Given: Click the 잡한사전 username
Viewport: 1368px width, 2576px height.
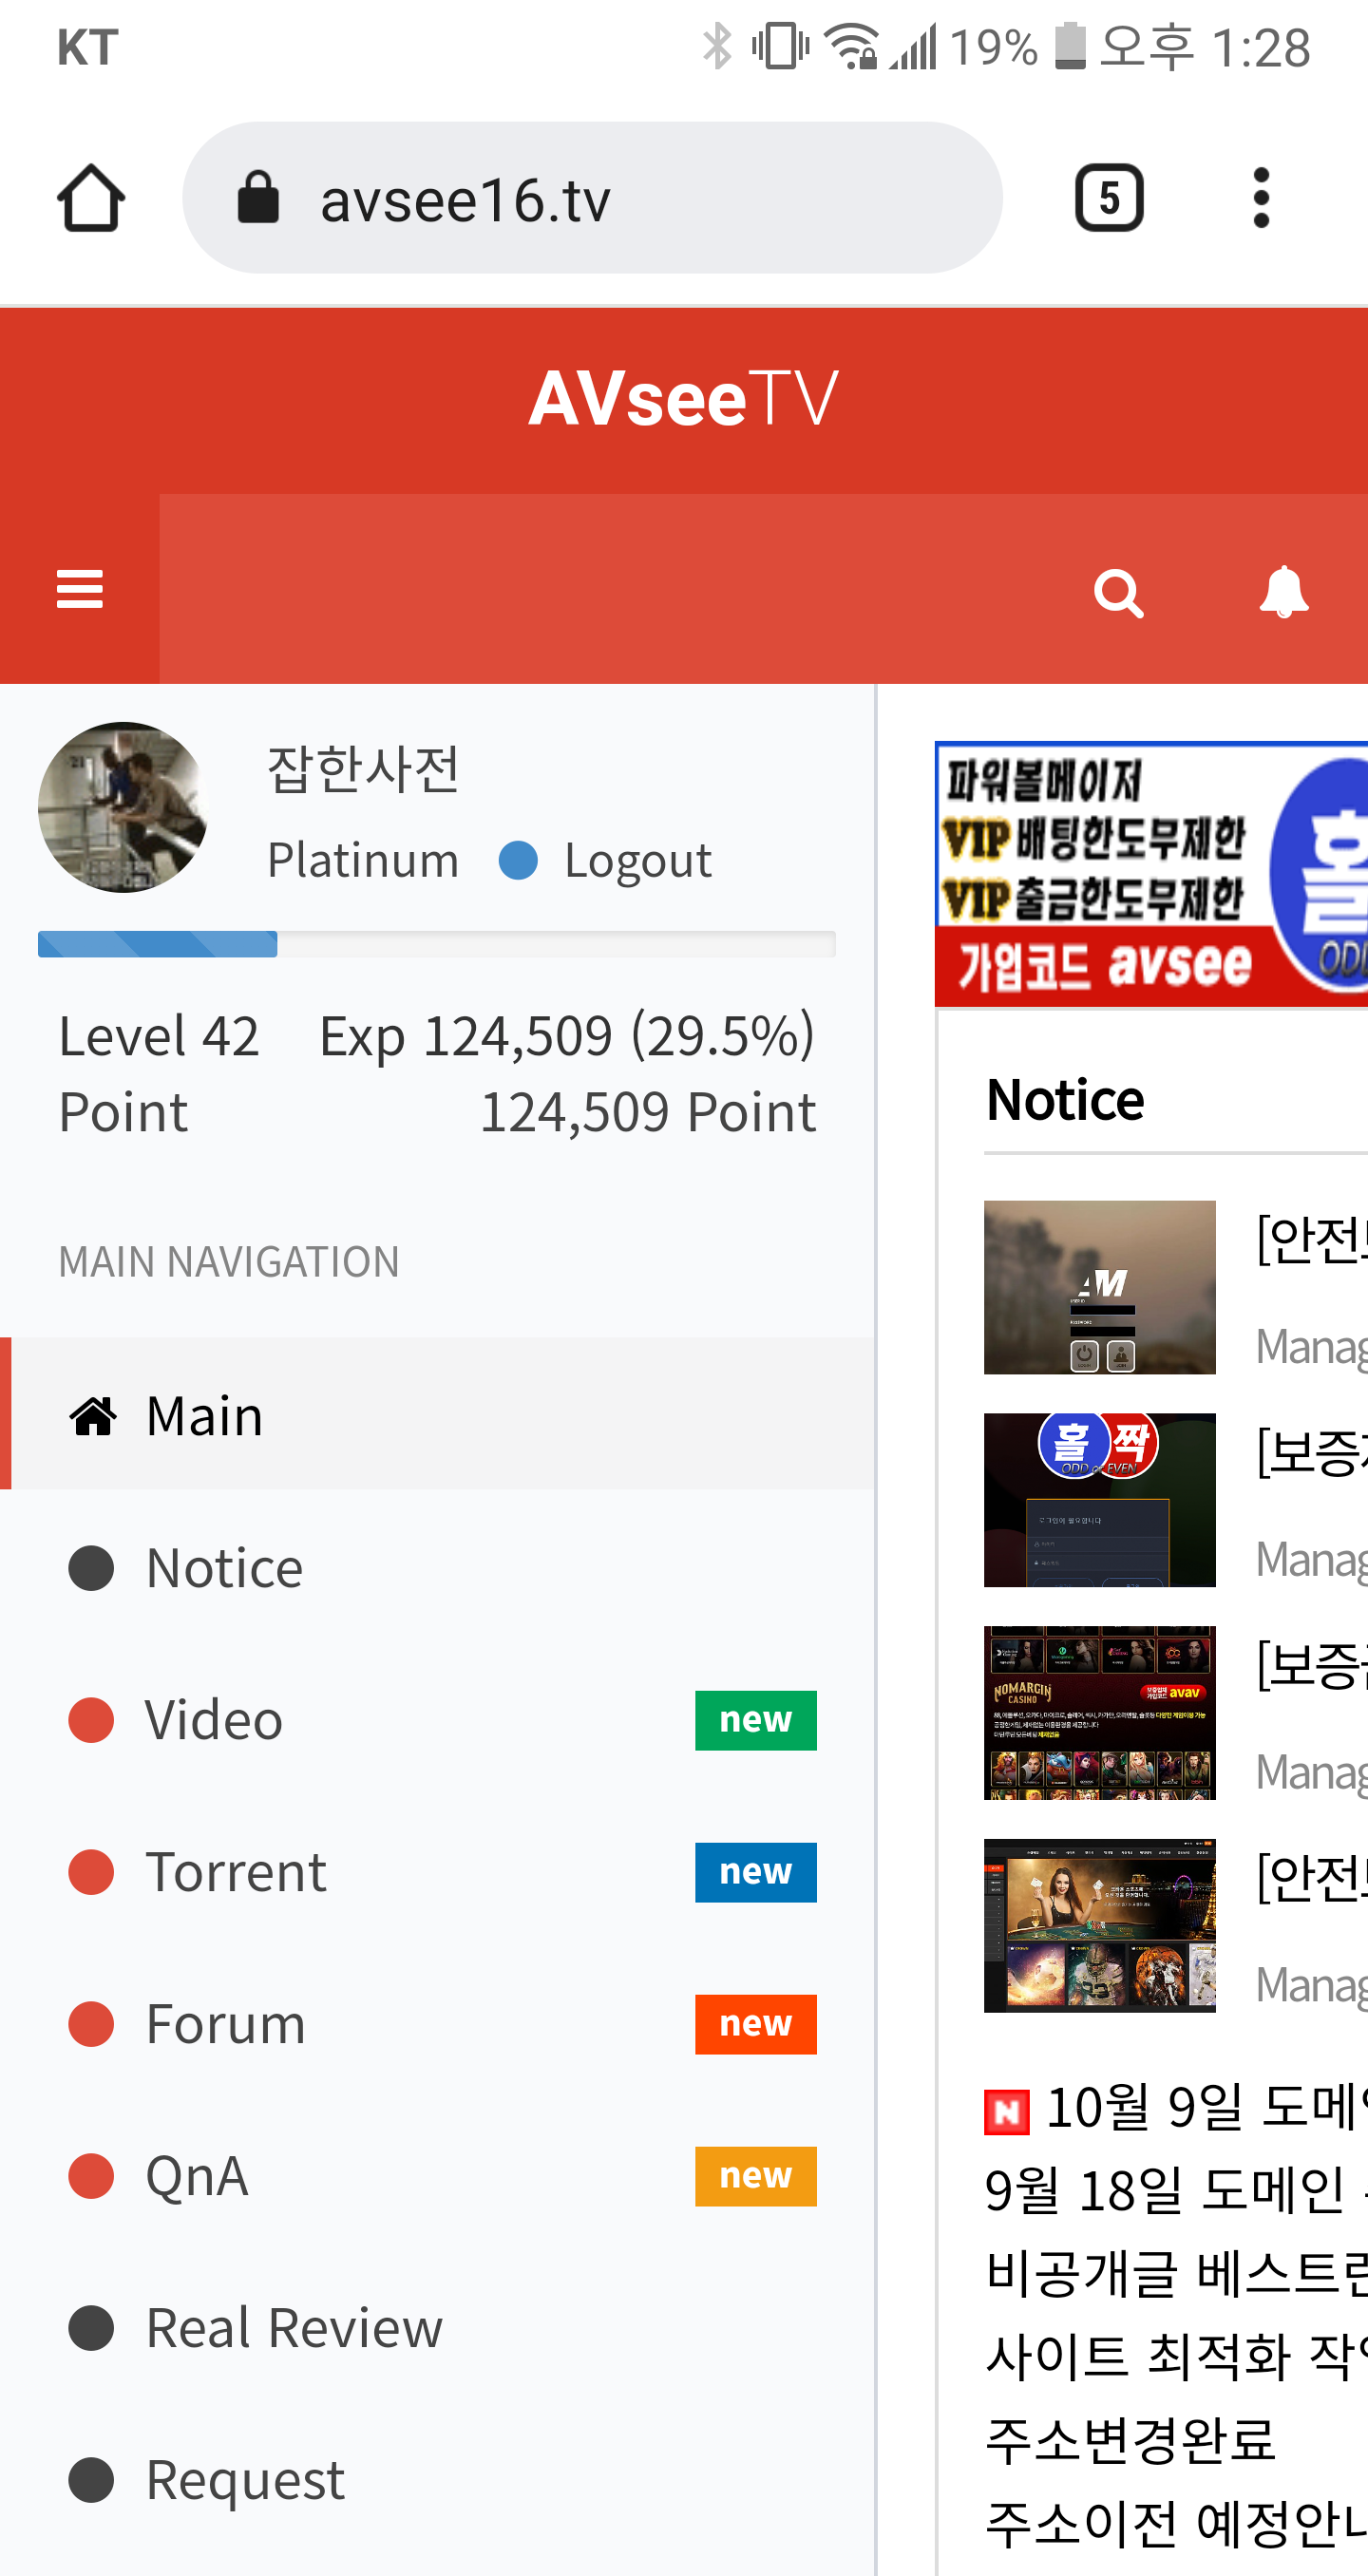Looking at the screenshot, I should (363, 769).
